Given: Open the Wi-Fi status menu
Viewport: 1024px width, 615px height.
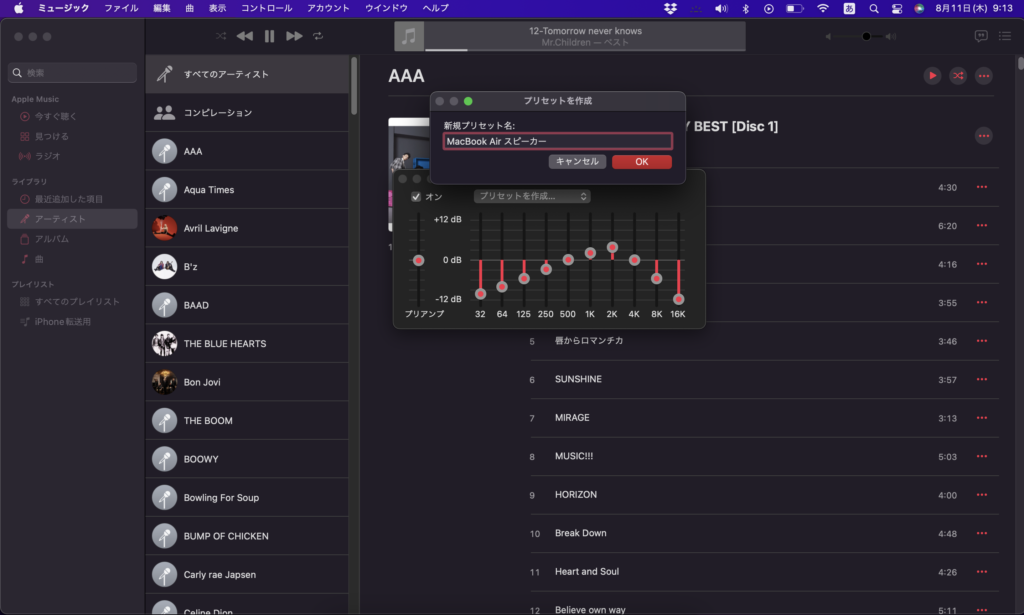Looking at the screenshot, I should pos(823,8).
